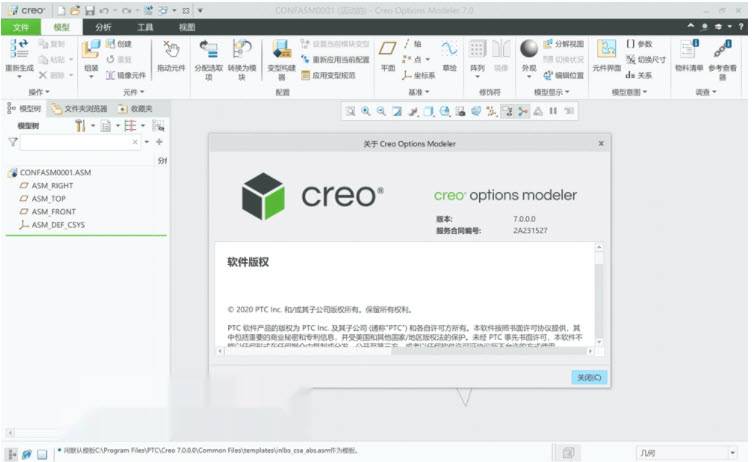Viewport: 752px width, 462px height.
Task: Click the copyright text horizontal scrollbar
Action: (x=405, y=351)
